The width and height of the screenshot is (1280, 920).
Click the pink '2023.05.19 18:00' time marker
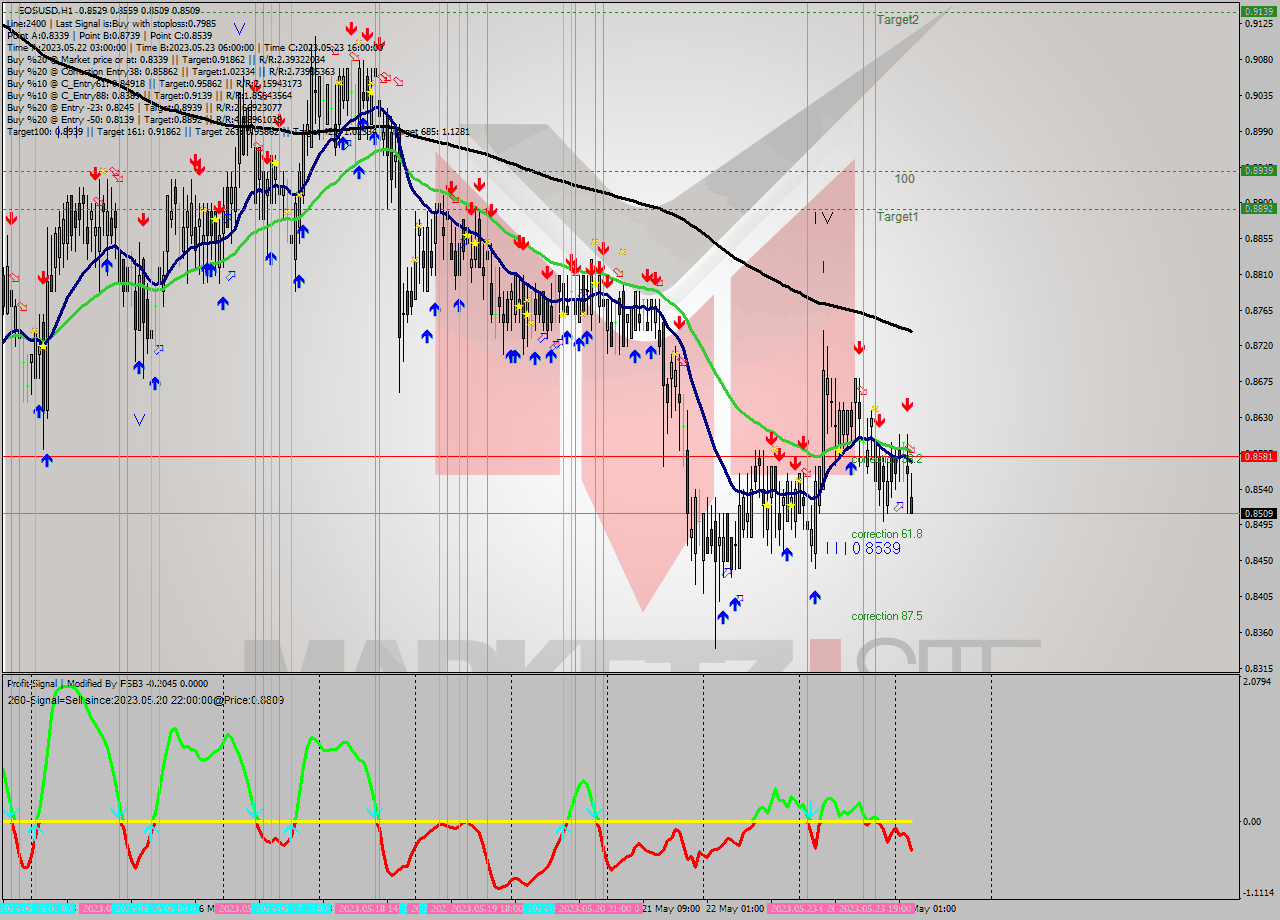(x=486, y=908)
